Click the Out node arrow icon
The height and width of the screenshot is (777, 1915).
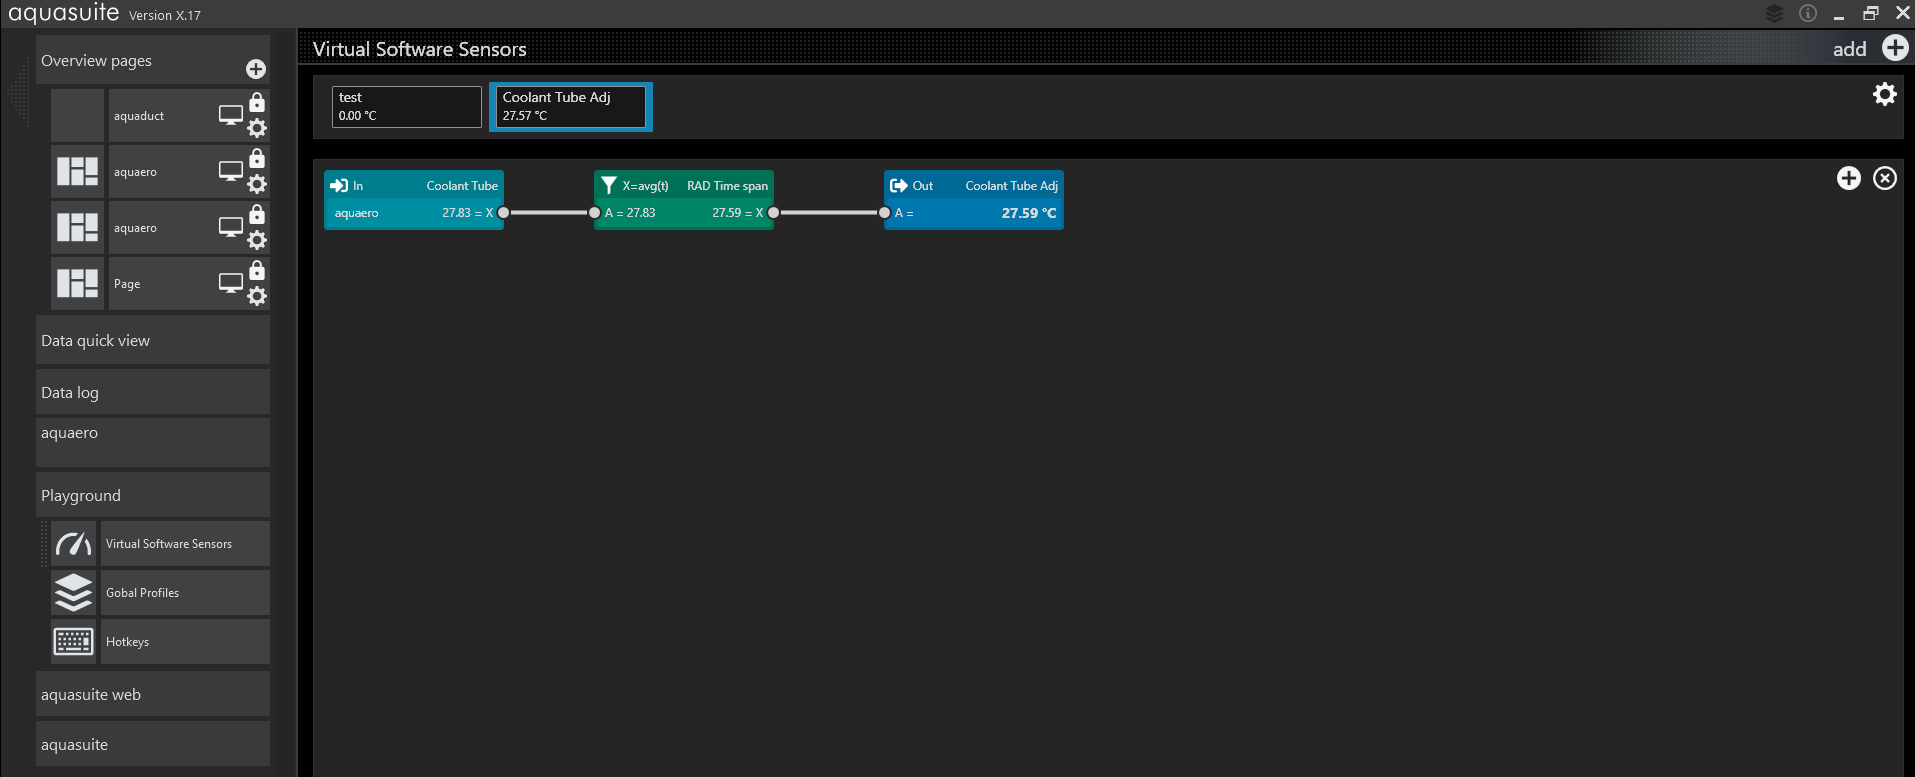tap(899, 186)
